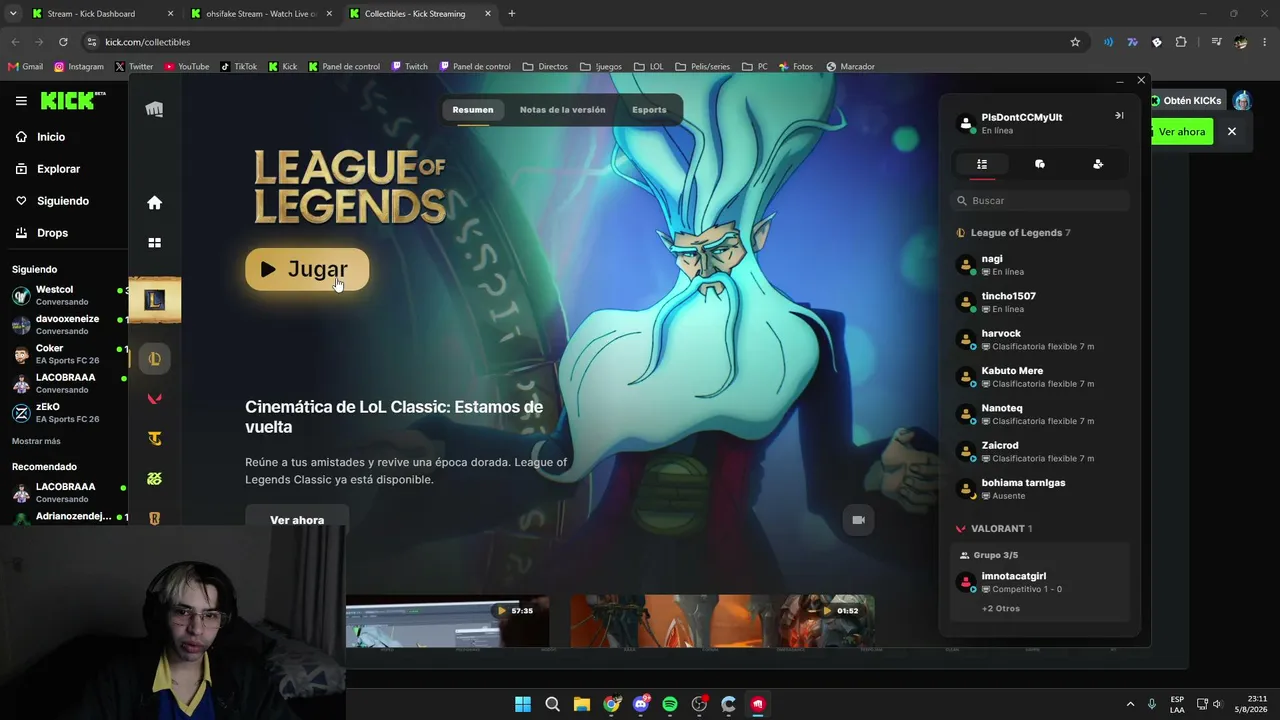1280x720 pixels.
Task: Expand the PC bookmark folder
Action: click(755, 67)
